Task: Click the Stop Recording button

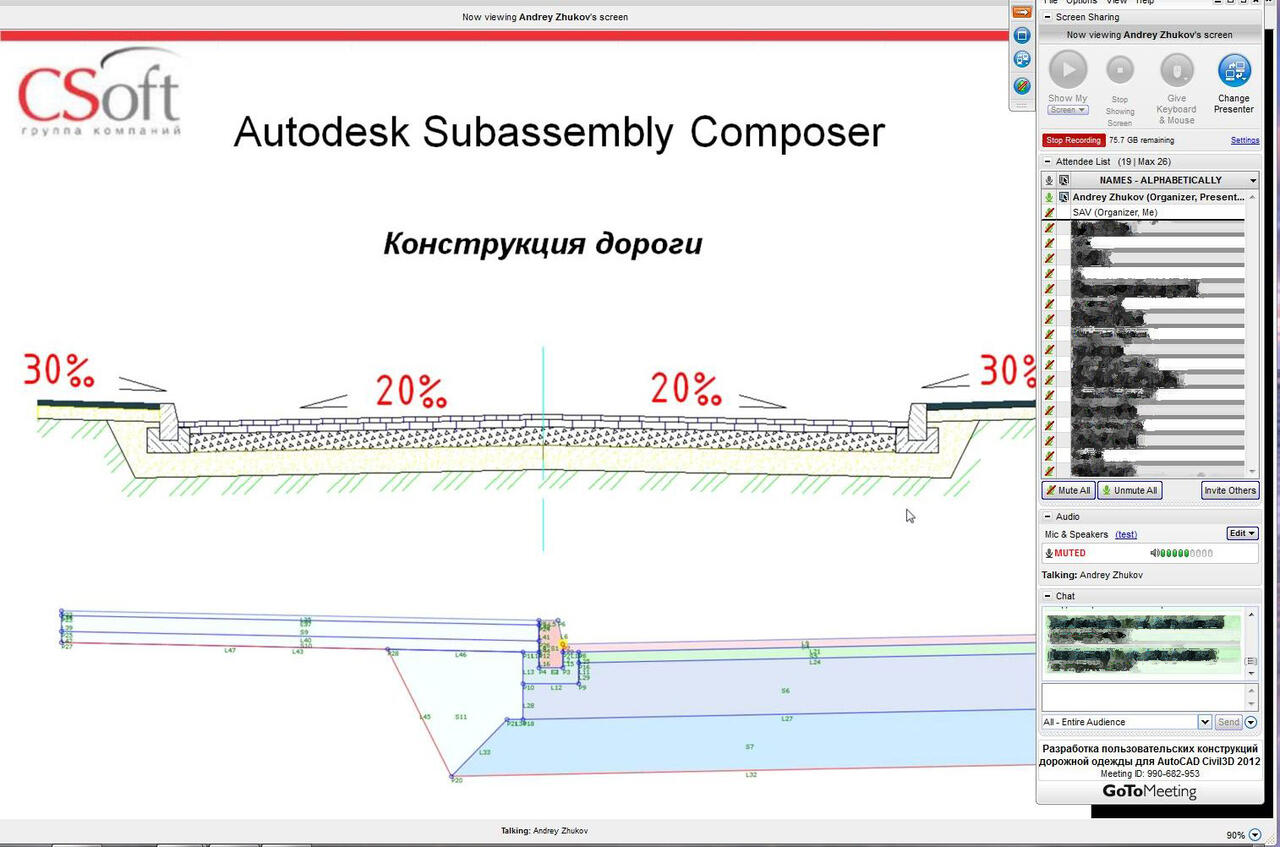Action: [1074, 140]
